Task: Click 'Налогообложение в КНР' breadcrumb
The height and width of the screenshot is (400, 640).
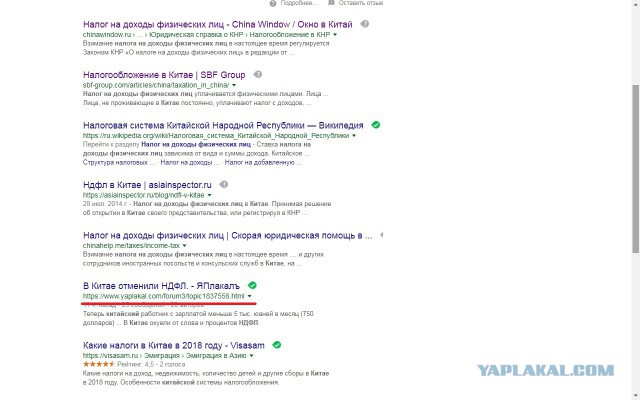Action: click(x=290, y=35)
